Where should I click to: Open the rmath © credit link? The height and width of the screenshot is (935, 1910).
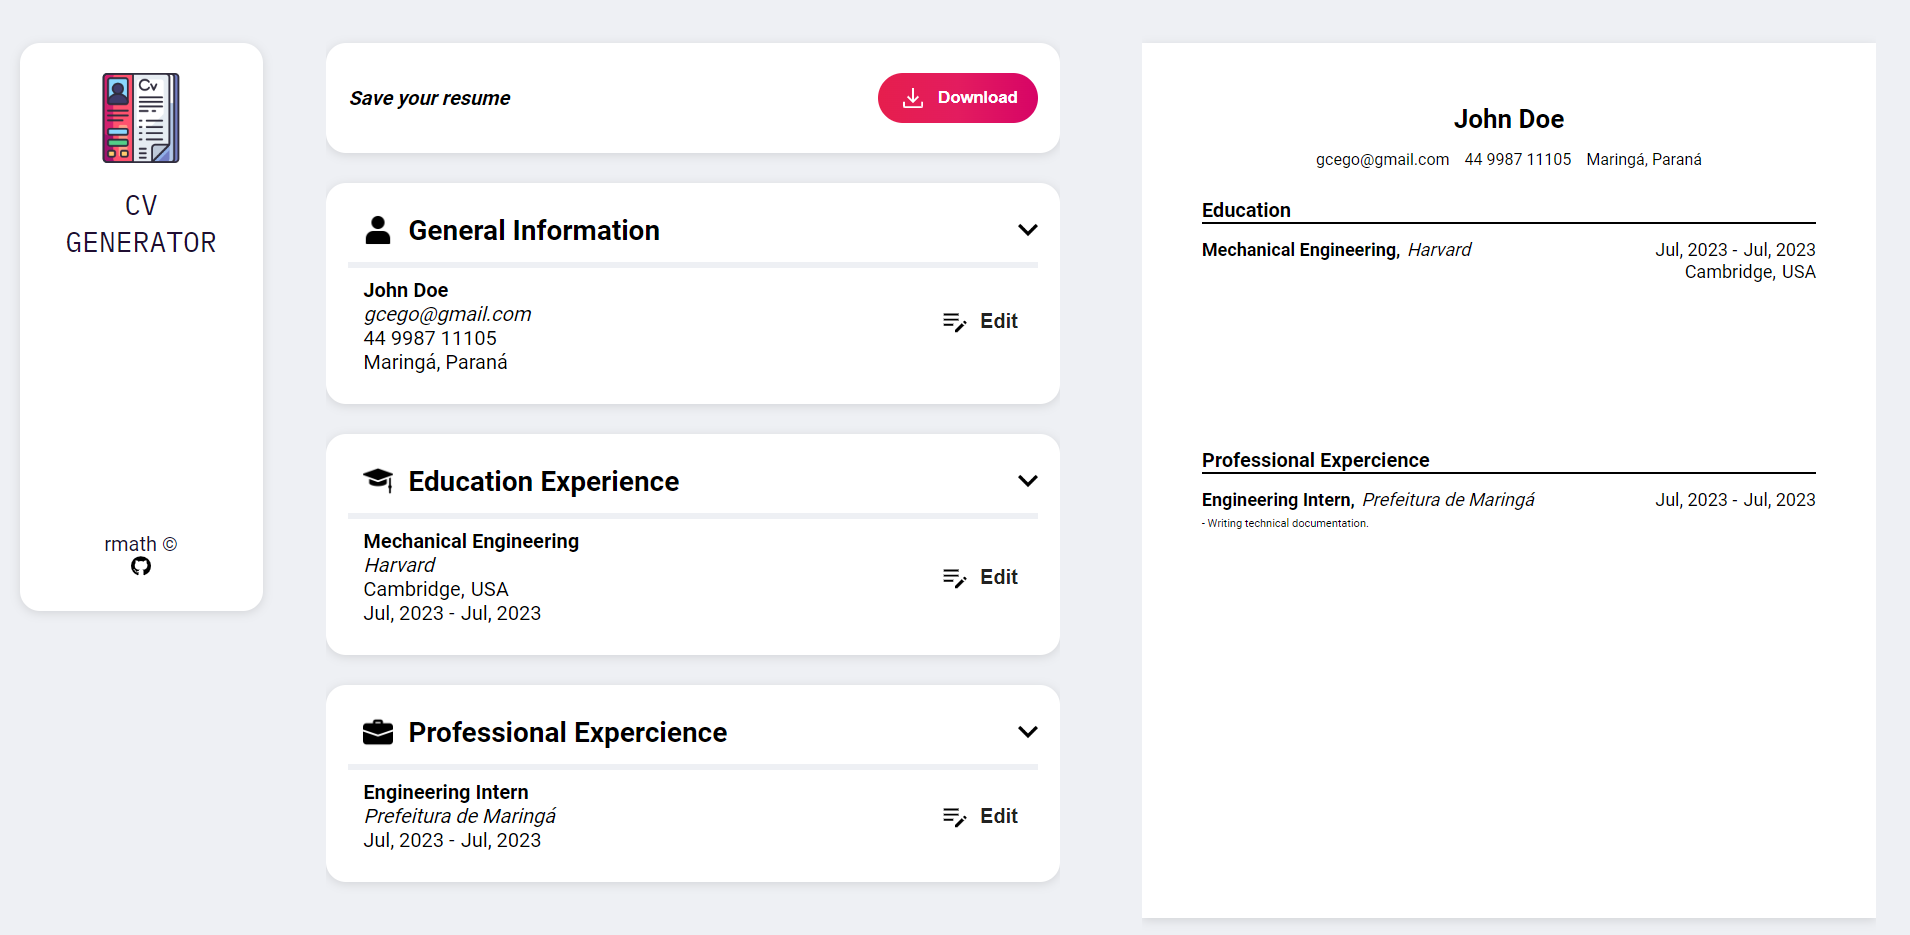point(141,544)
